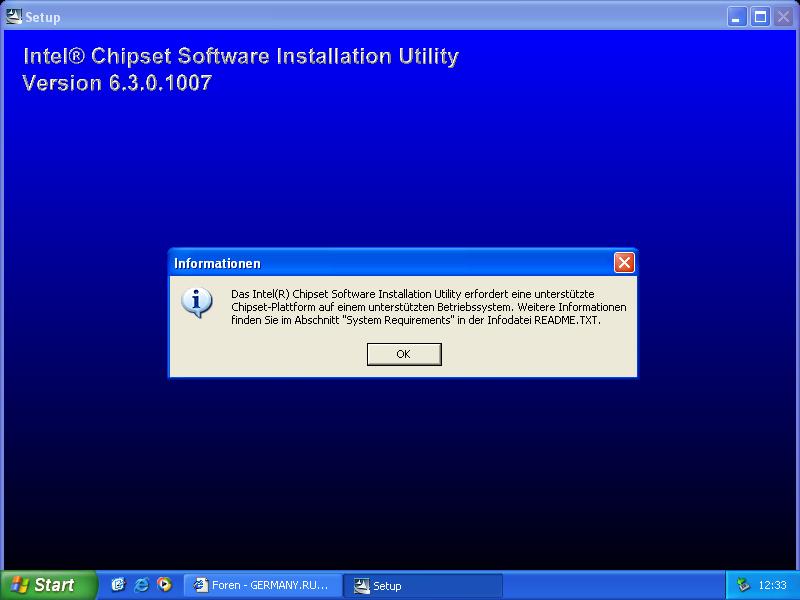
Task: Open Windows Media Player quick launch icon
Action: pos(164,584)
